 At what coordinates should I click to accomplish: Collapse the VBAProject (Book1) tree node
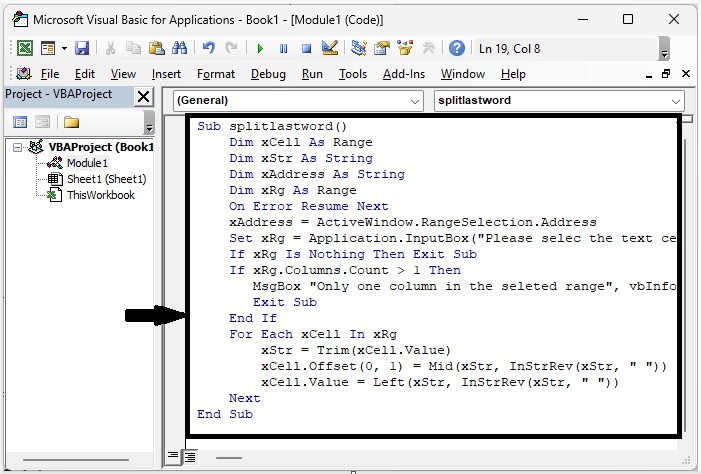pos(17,147)
